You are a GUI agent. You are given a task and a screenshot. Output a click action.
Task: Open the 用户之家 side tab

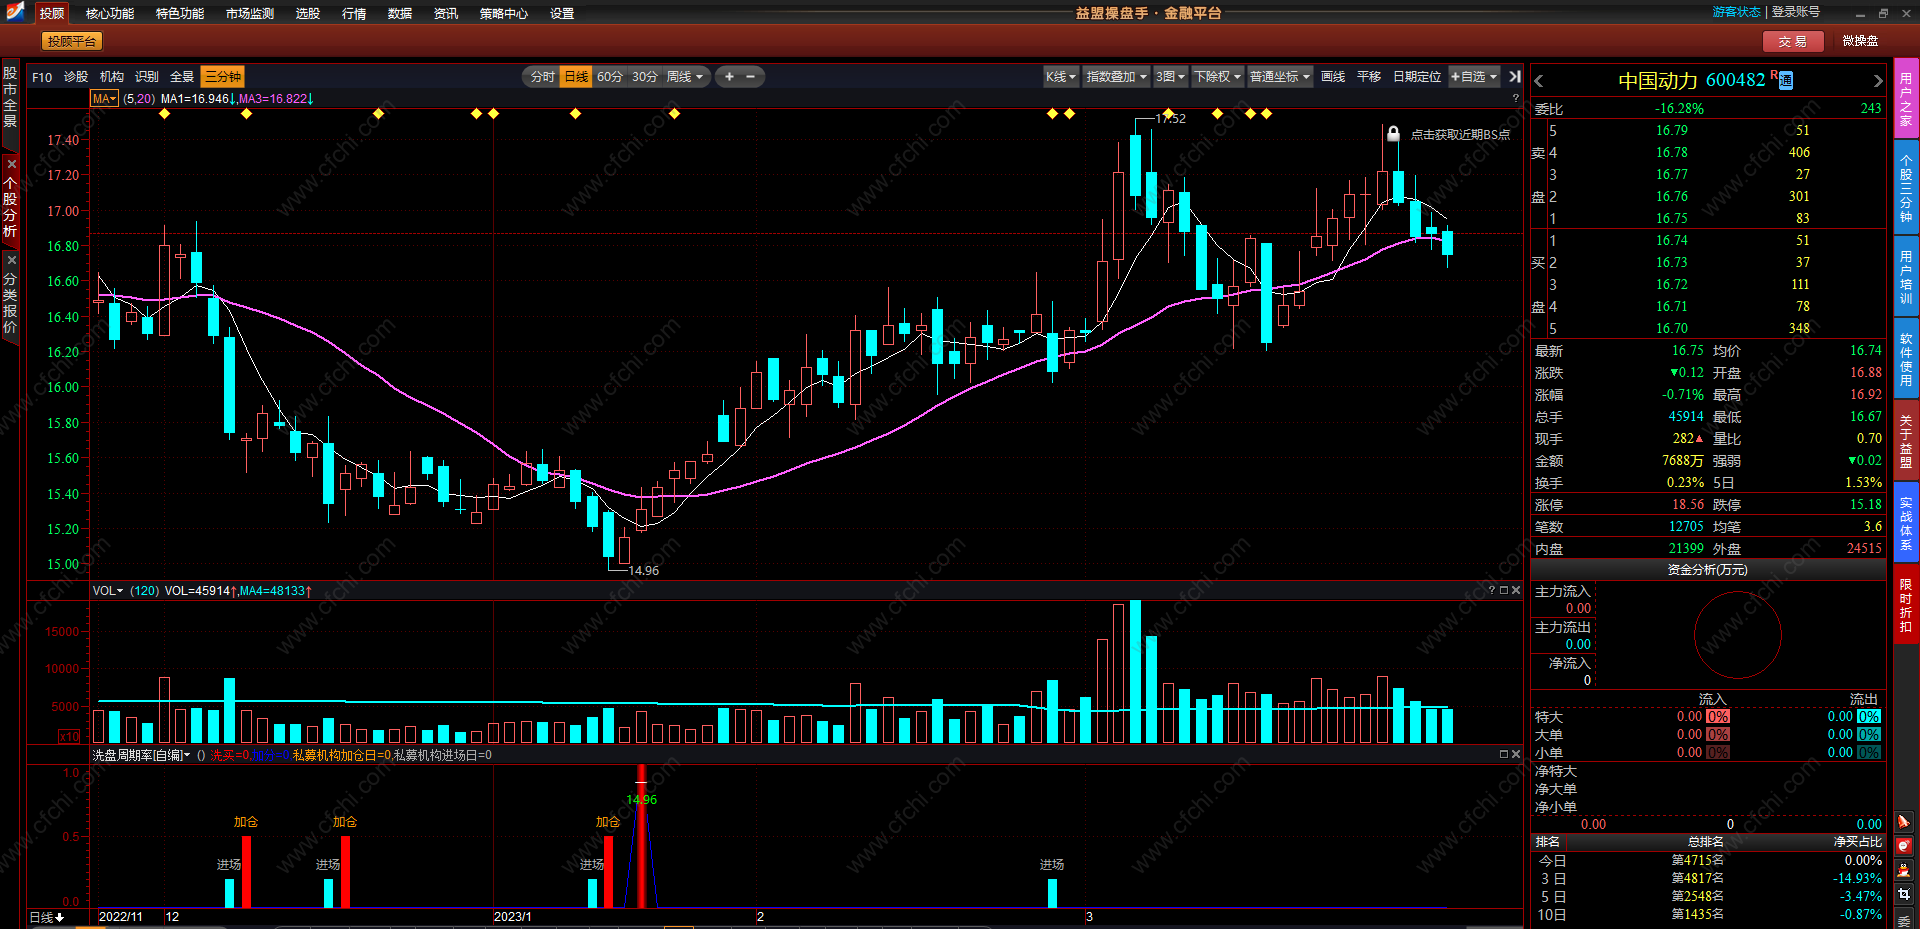1906,99
